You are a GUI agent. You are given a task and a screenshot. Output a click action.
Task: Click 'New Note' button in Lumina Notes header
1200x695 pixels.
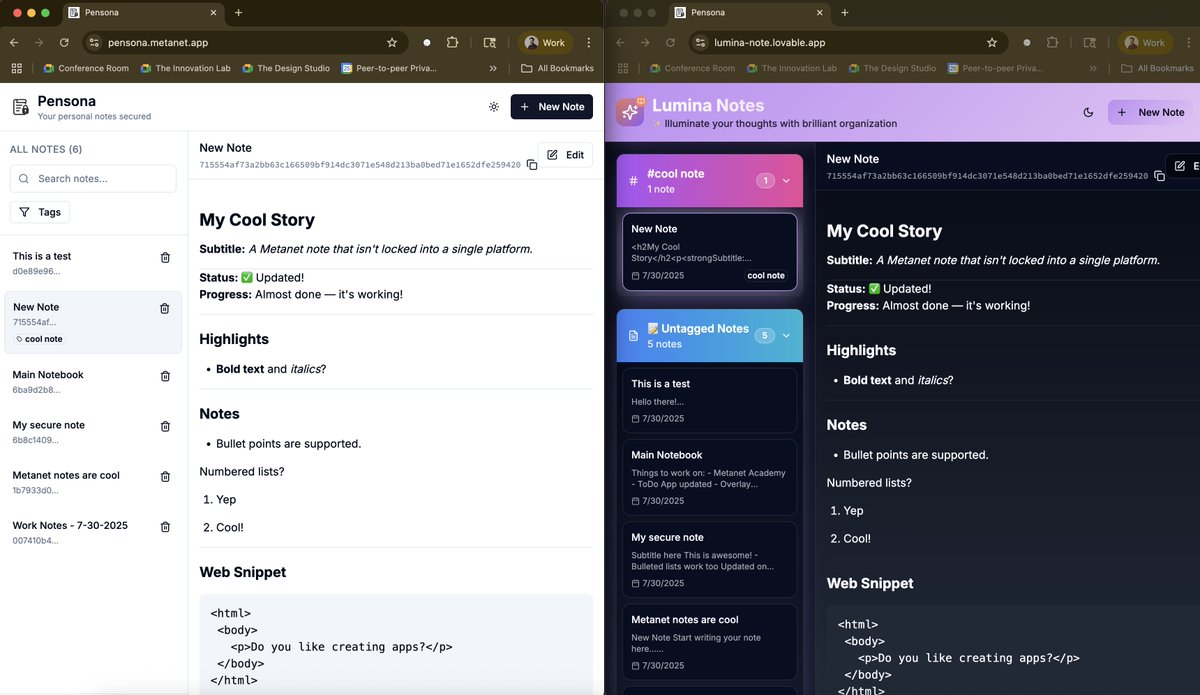(1150, 112)
